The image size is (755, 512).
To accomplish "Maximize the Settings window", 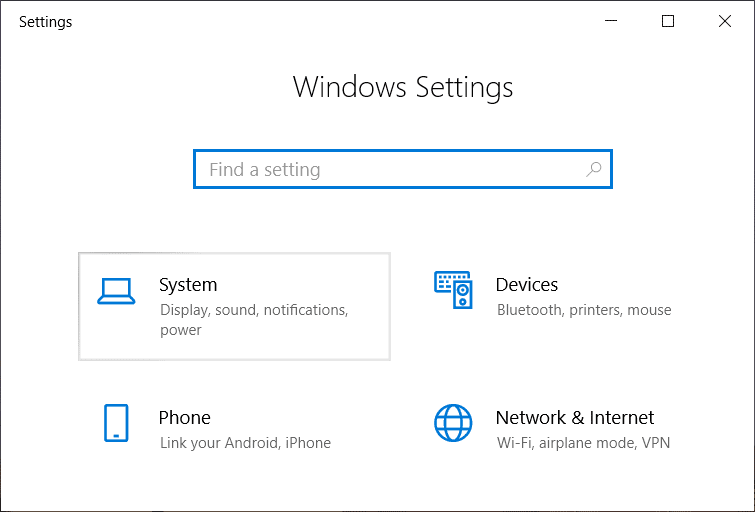I will click(668, 21).
